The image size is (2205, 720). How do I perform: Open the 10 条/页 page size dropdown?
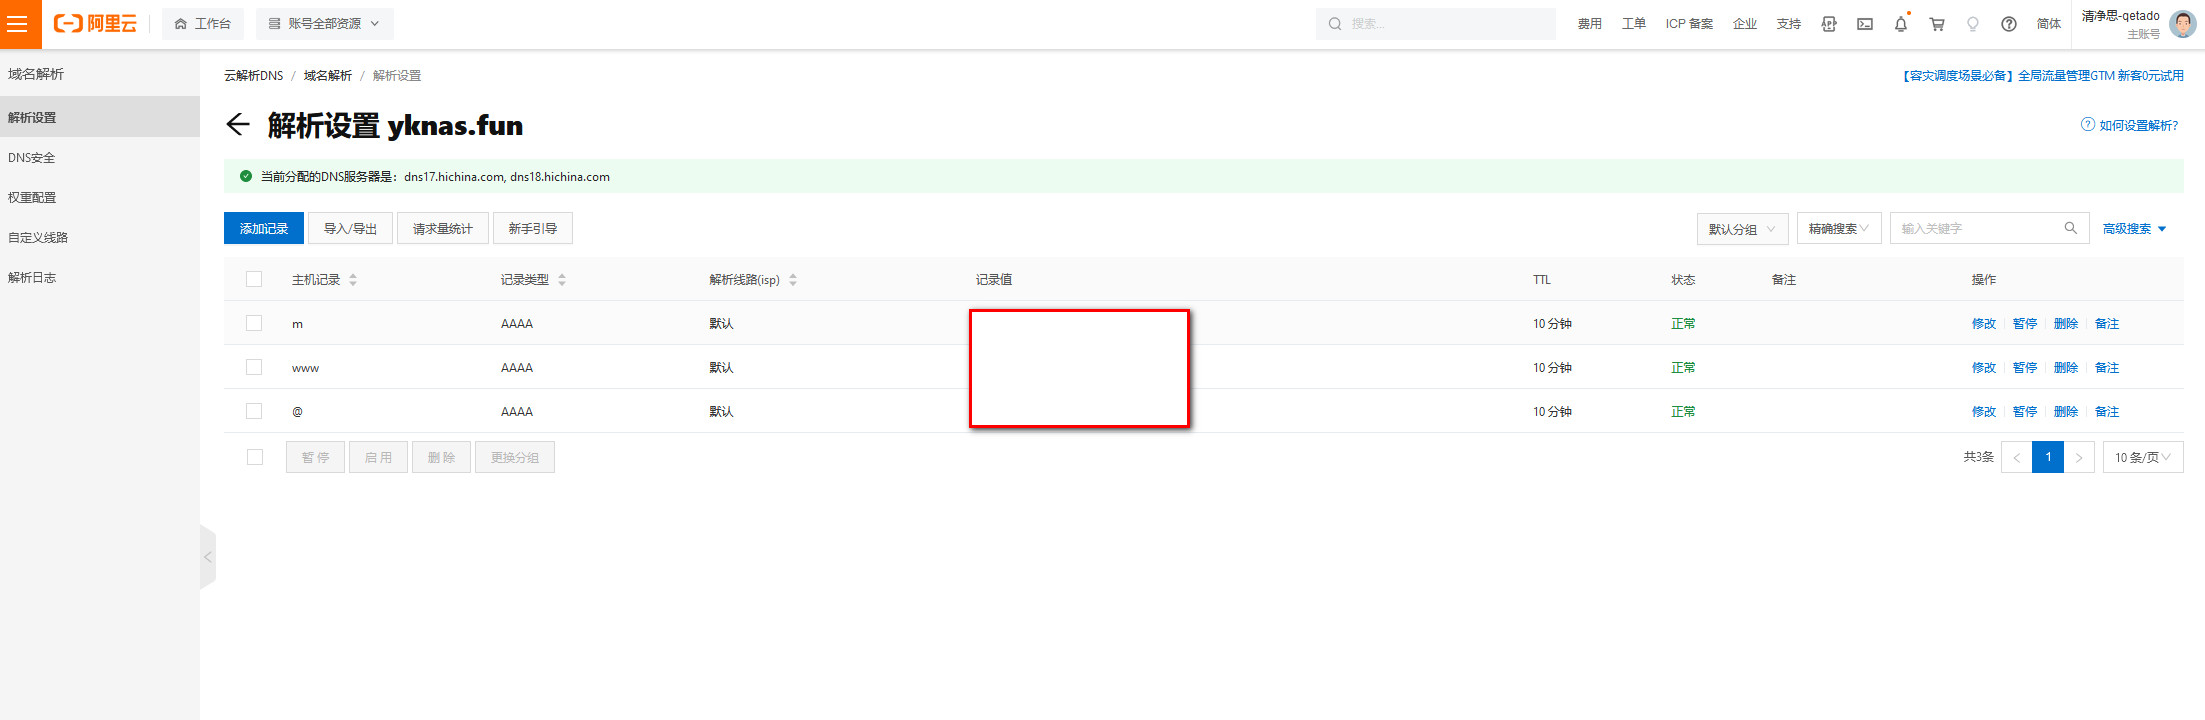click(2142, 457)
